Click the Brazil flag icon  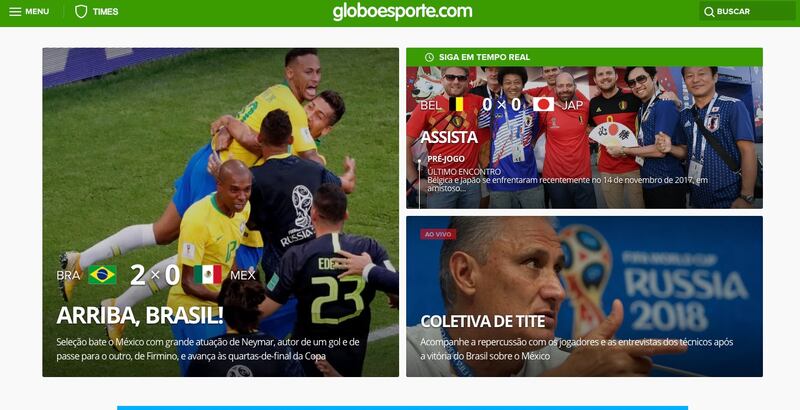102,275
